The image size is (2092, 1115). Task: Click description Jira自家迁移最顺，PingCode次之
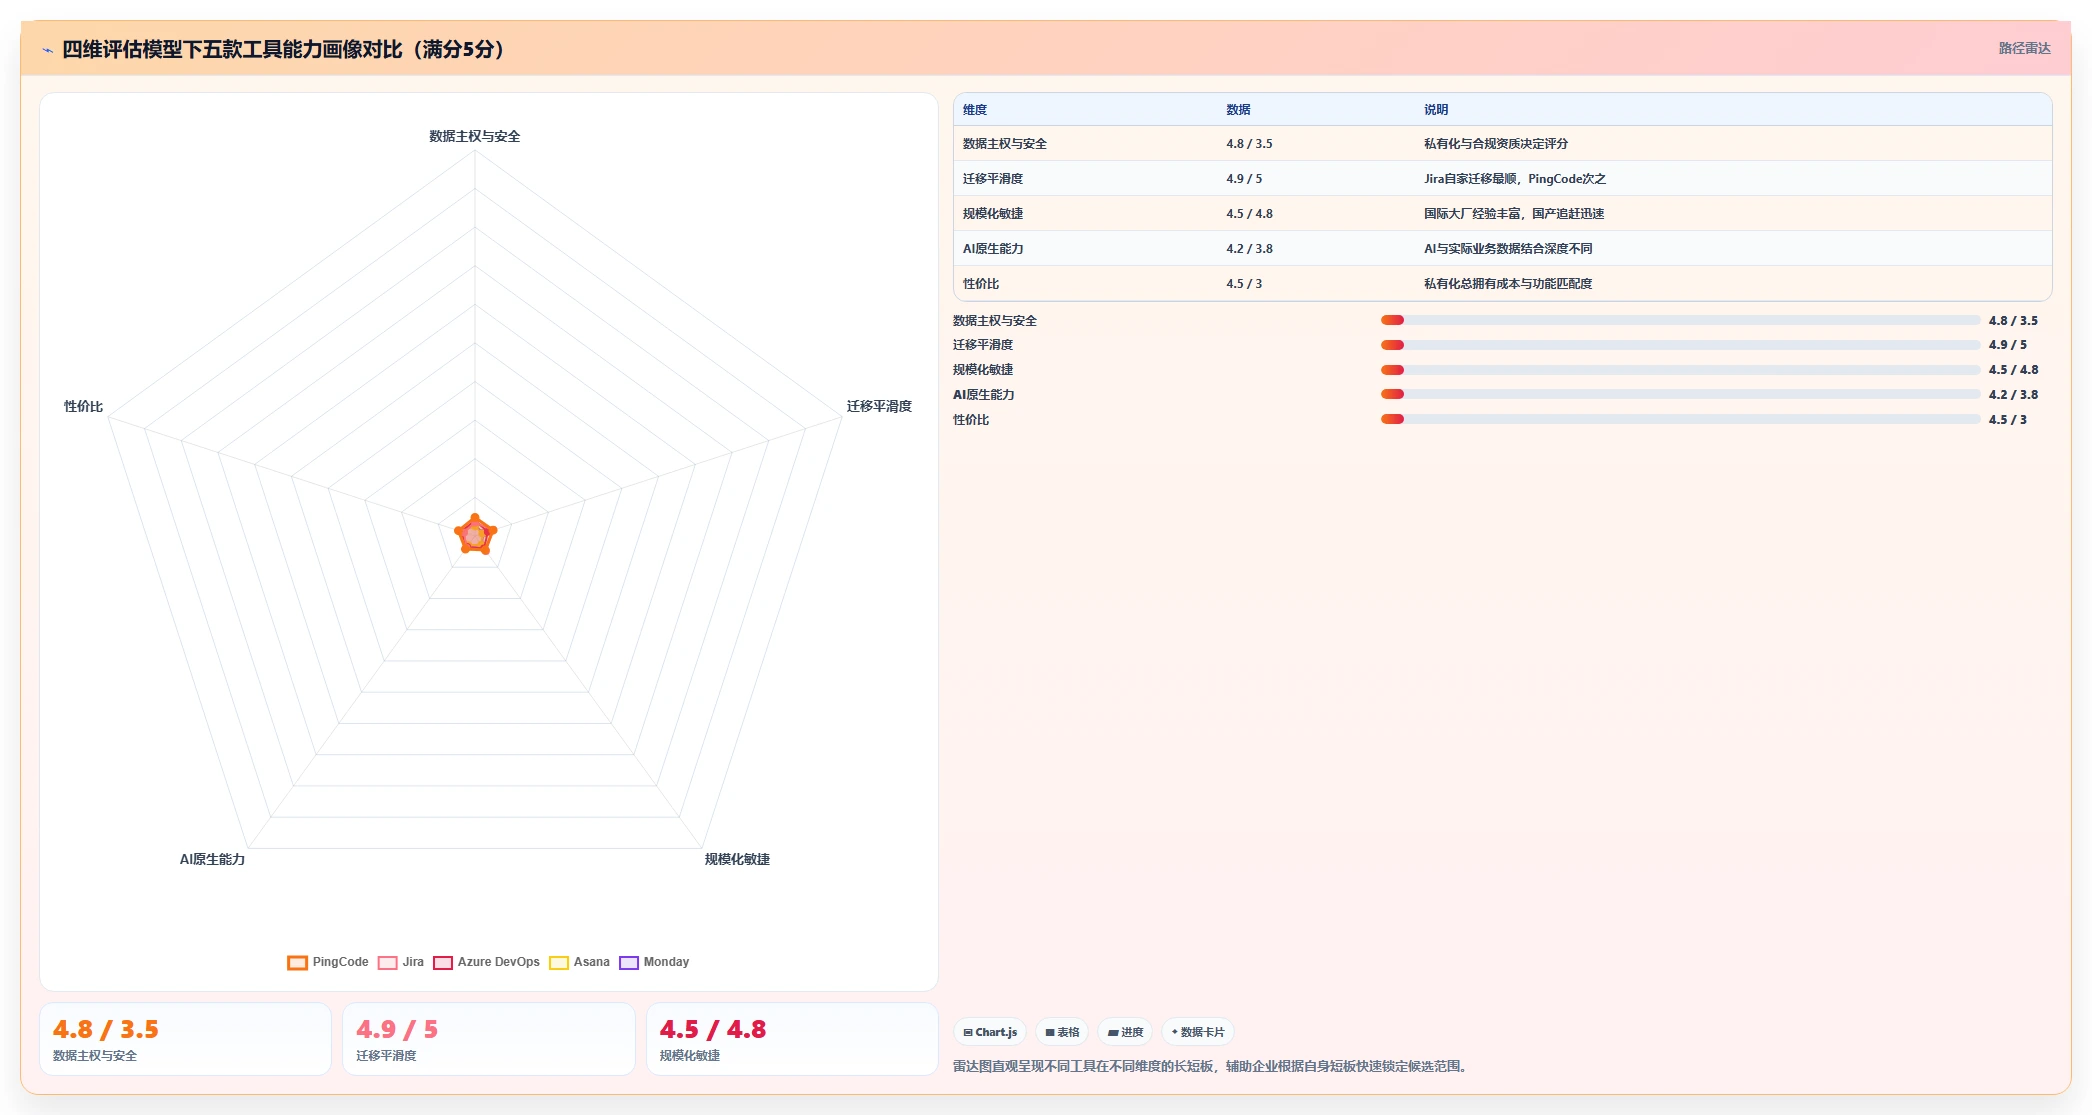point(1515,179)
